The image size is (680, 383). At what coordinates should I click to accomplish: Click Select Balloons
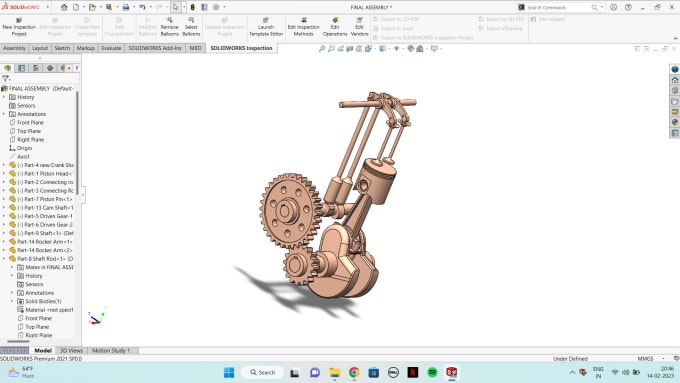coord(191,27)
